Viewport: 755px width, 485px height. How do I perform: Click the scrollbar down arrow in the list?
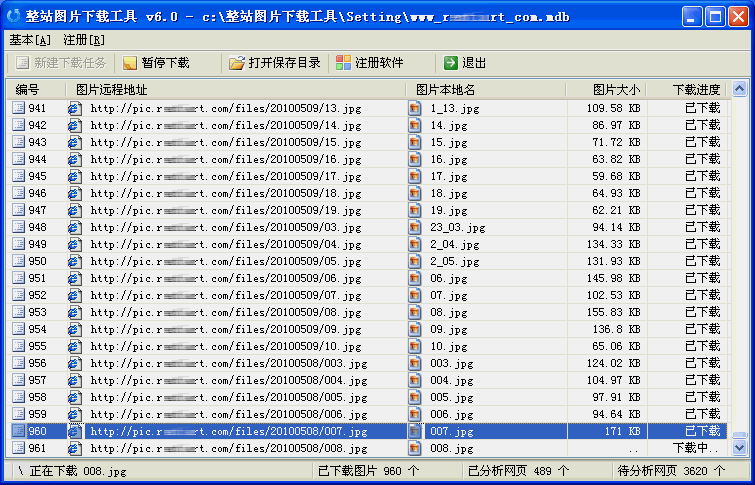740,449
